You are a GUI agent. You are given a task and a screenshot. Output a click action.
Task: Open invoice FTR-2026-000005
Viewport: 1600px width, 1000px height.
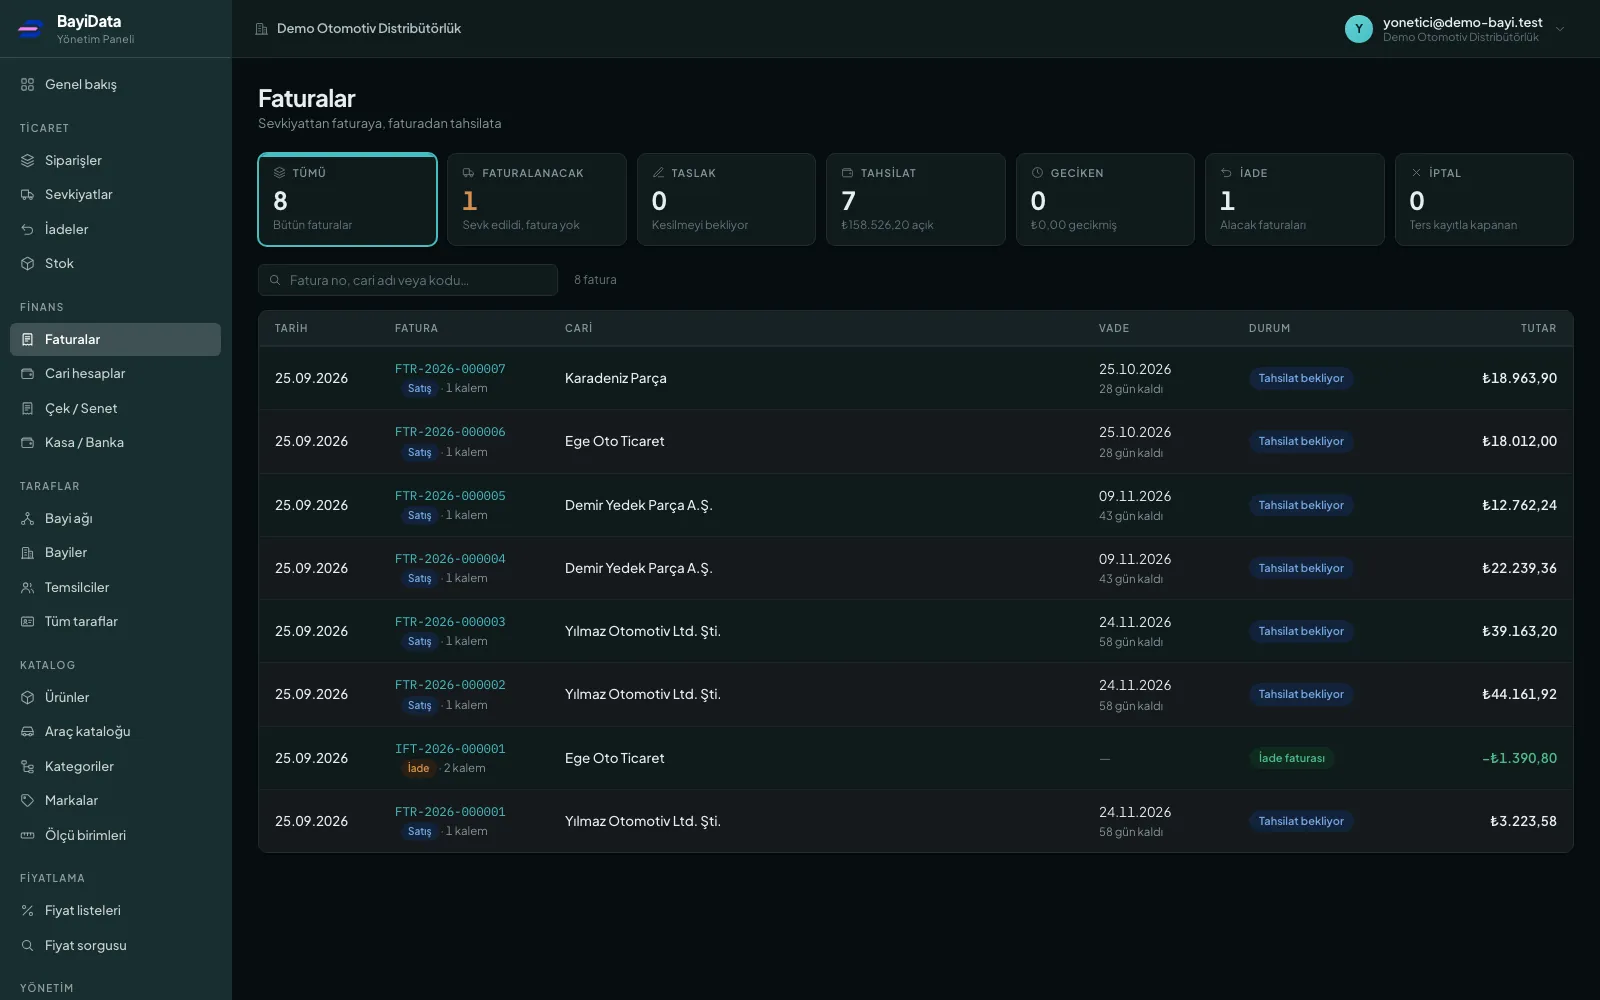(450, 496)
